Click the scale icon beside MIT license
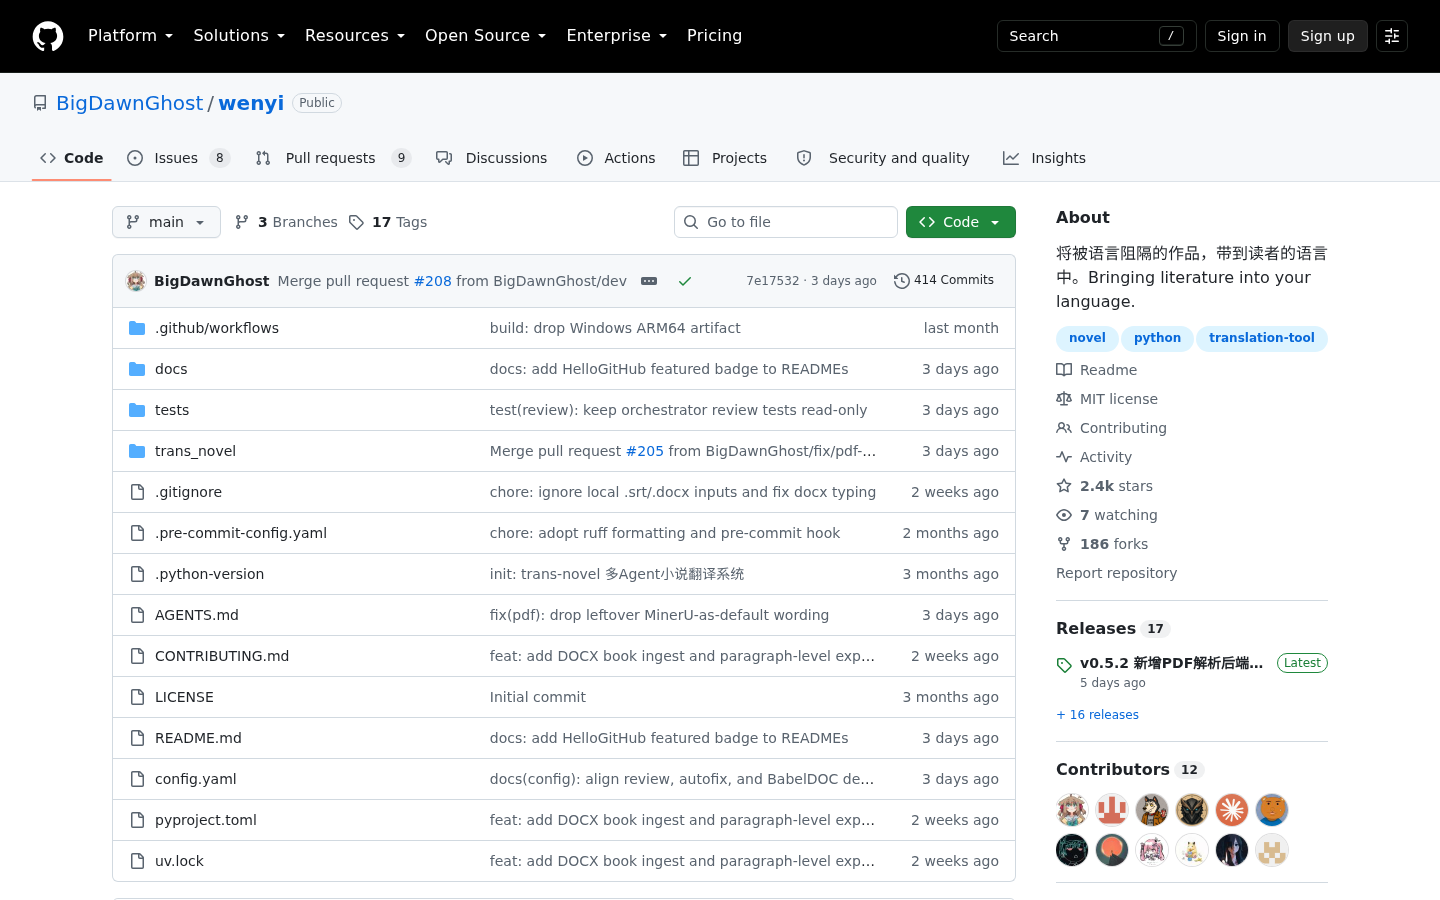1440x900 pixels. point(1064,399)
